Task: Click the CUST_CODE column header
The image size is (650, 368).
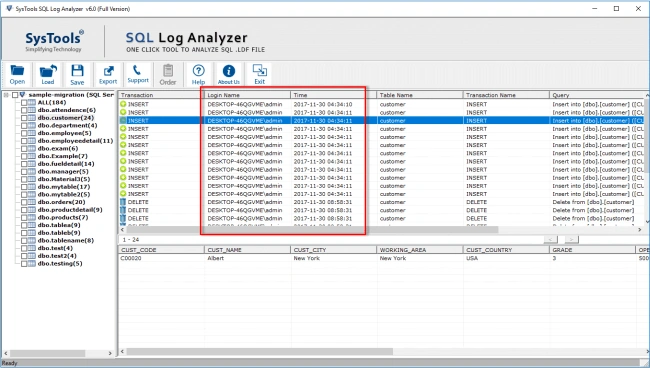Action: (x=161, y=250)
